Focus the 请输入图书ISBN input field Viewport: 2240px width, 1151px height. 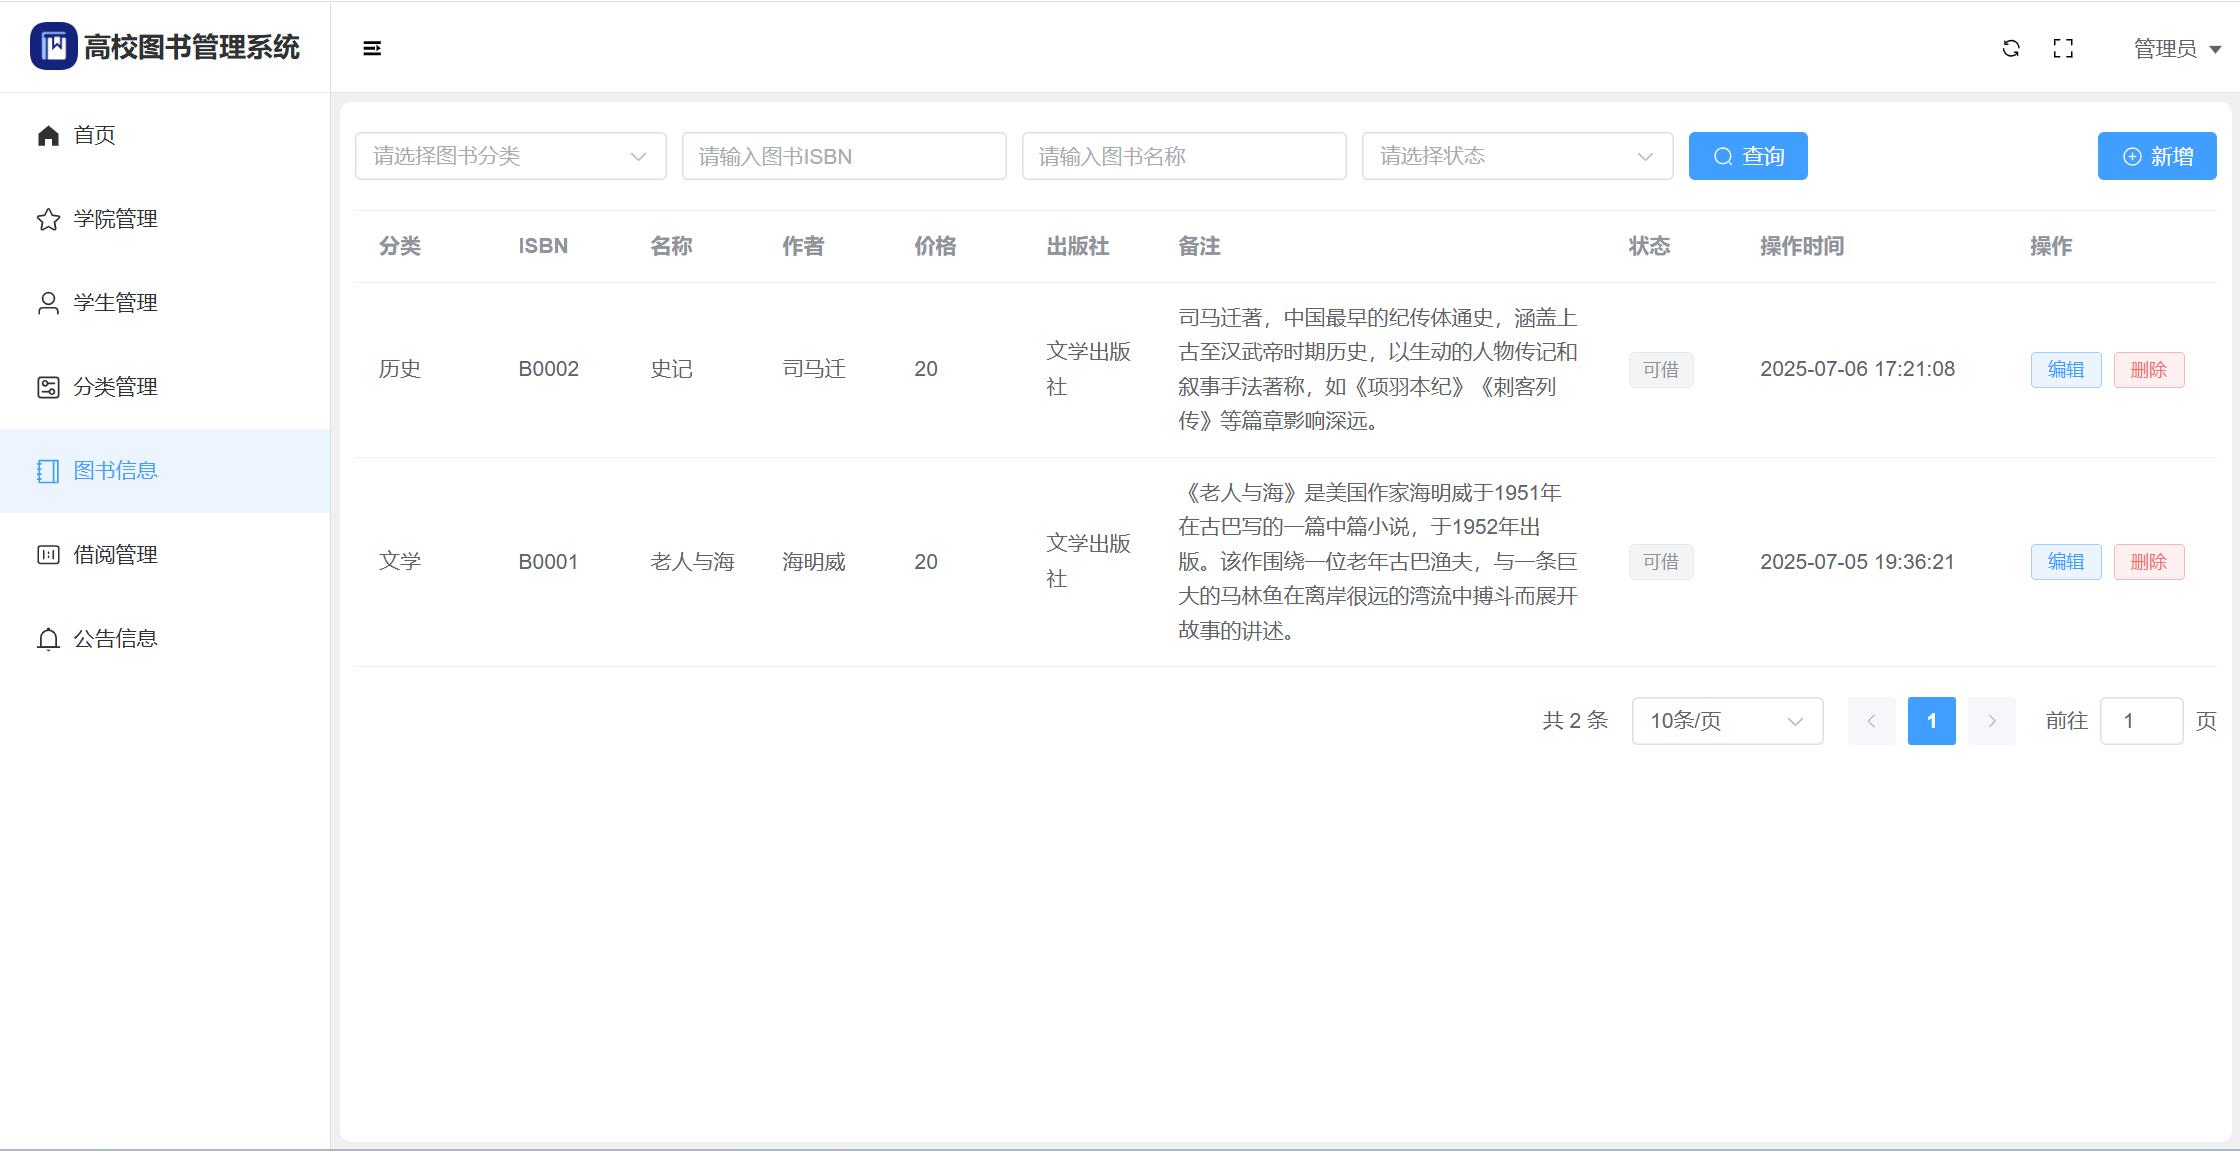pyautogui.click(x=843, y=156)
